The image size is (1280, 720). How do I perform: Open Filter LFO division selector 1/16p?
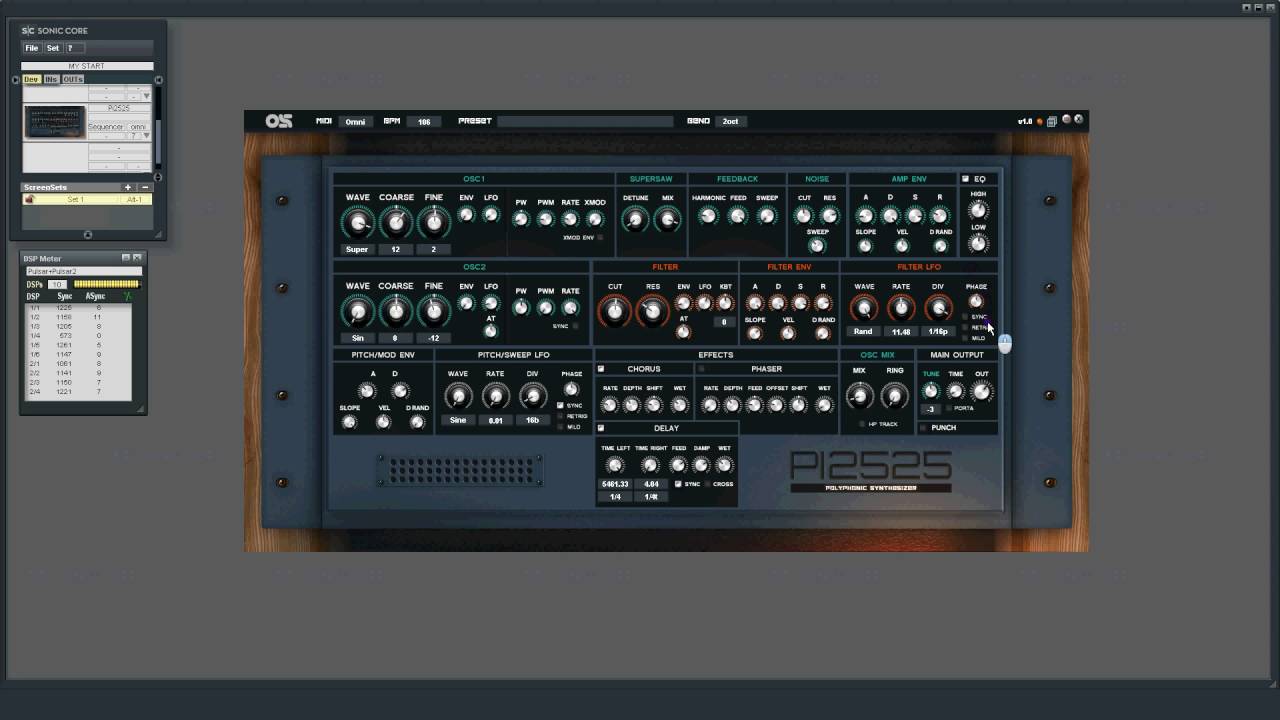(x=938, y=331)
